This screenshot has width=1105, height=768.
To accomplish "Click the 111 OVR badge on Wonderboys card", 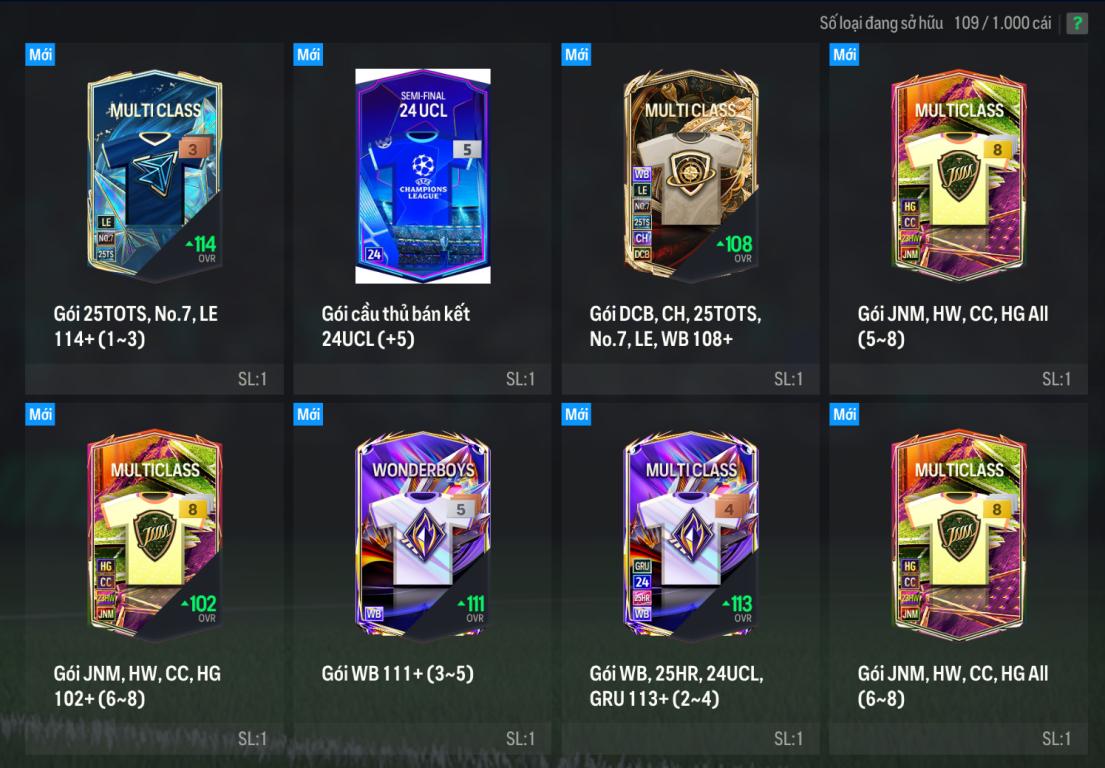I will point(472,609).
